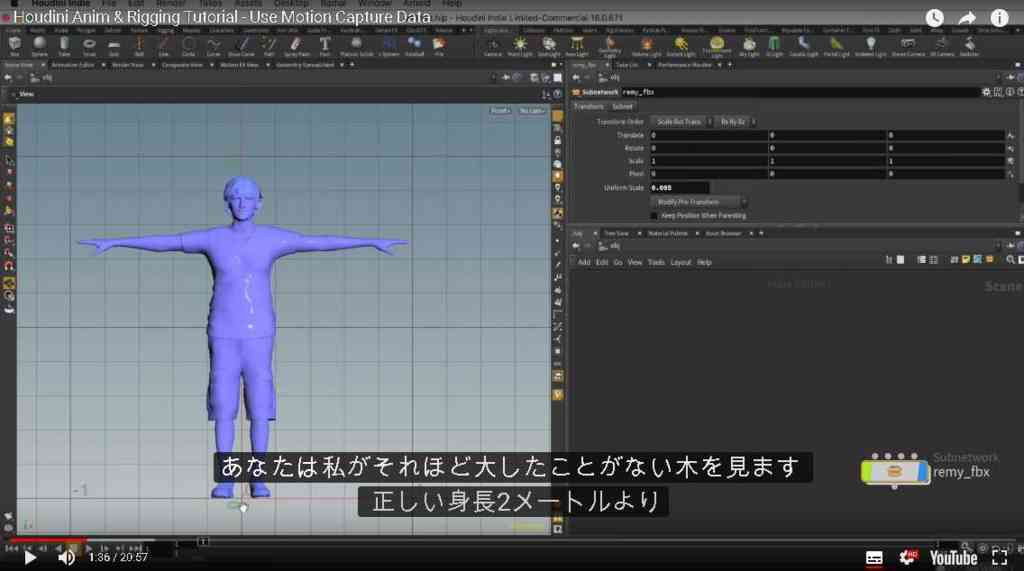Toggle YouTube subtitles button
The image size is (1024, 571).
pyautogui.click(x=874, y=557)
